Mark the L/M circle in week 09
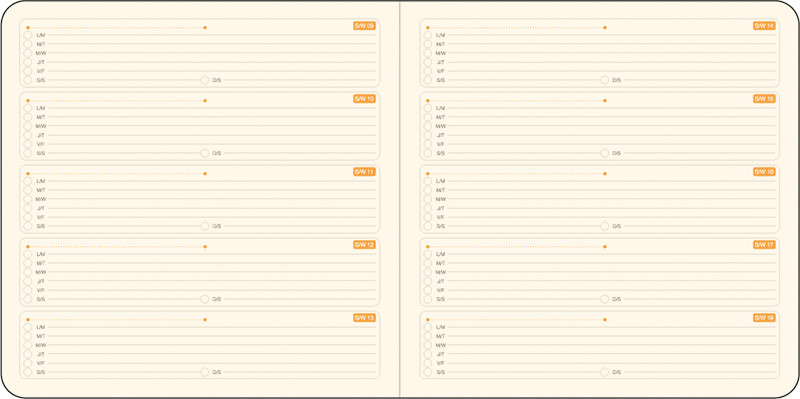 pyautogui.click(x=28, y=35)
